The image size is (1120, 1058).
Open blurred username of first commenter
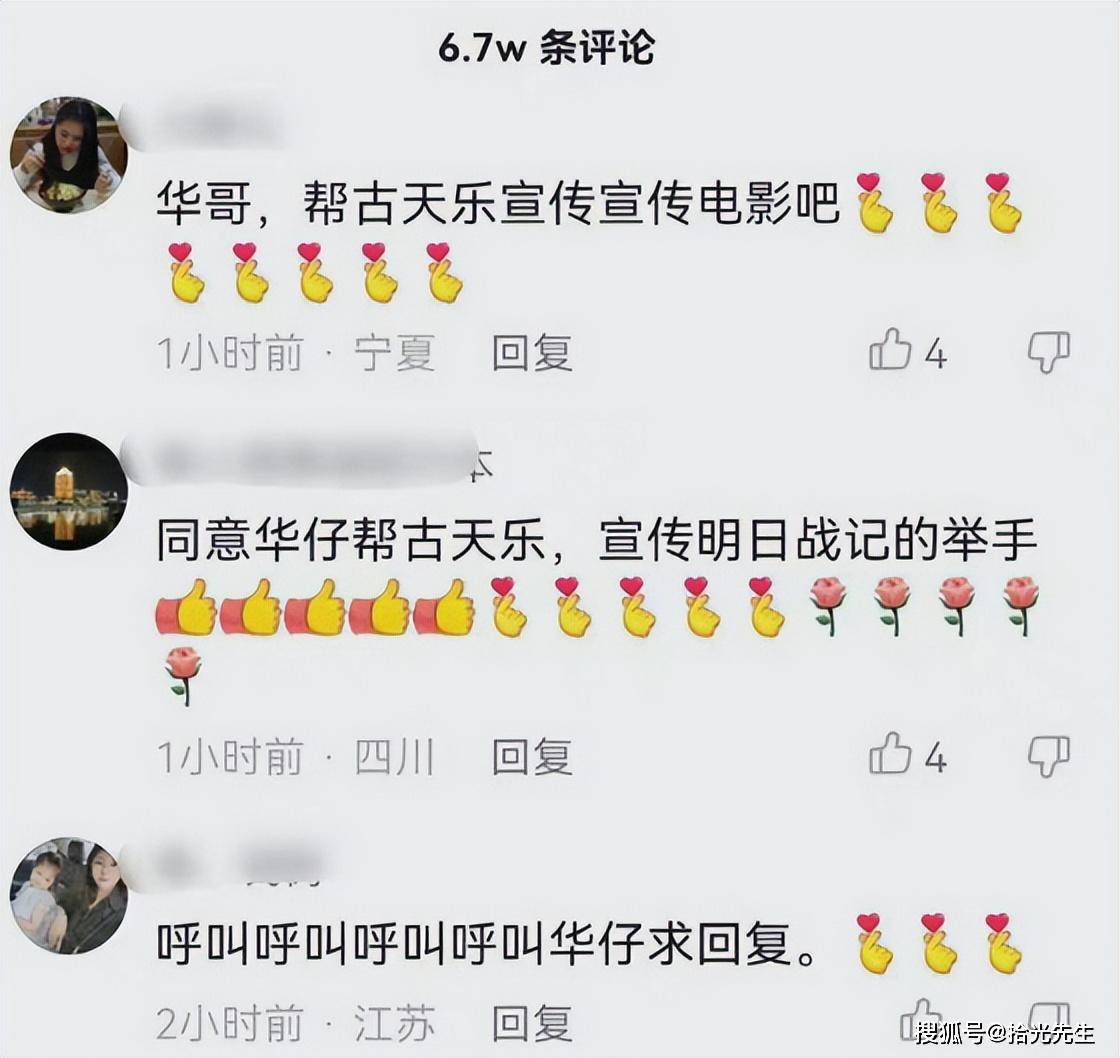point(207,126)
